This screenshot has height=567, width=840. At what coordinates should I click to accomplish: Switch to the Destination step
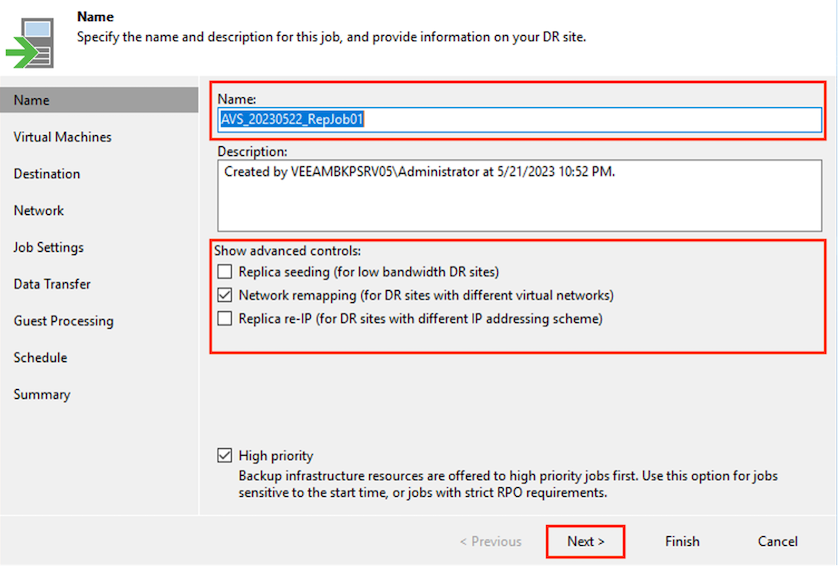coord(47,174)
